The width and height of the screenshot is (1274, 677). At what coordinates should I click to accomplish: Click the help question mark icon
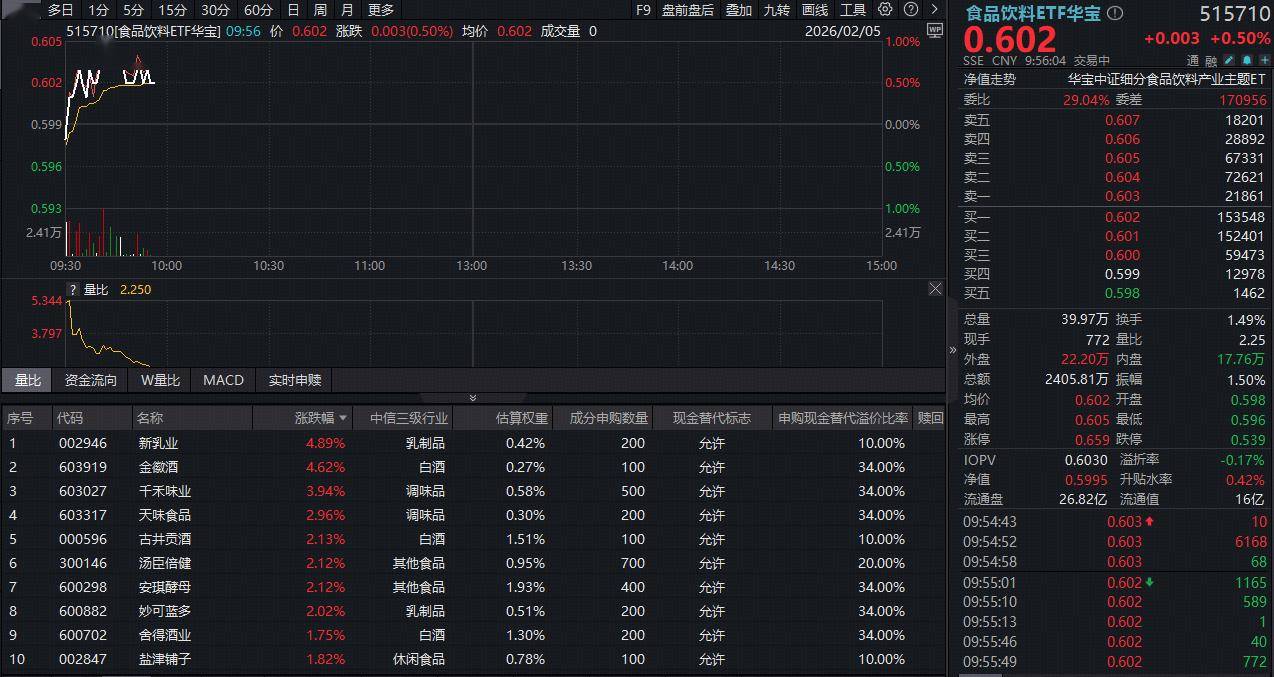(909, 10)
